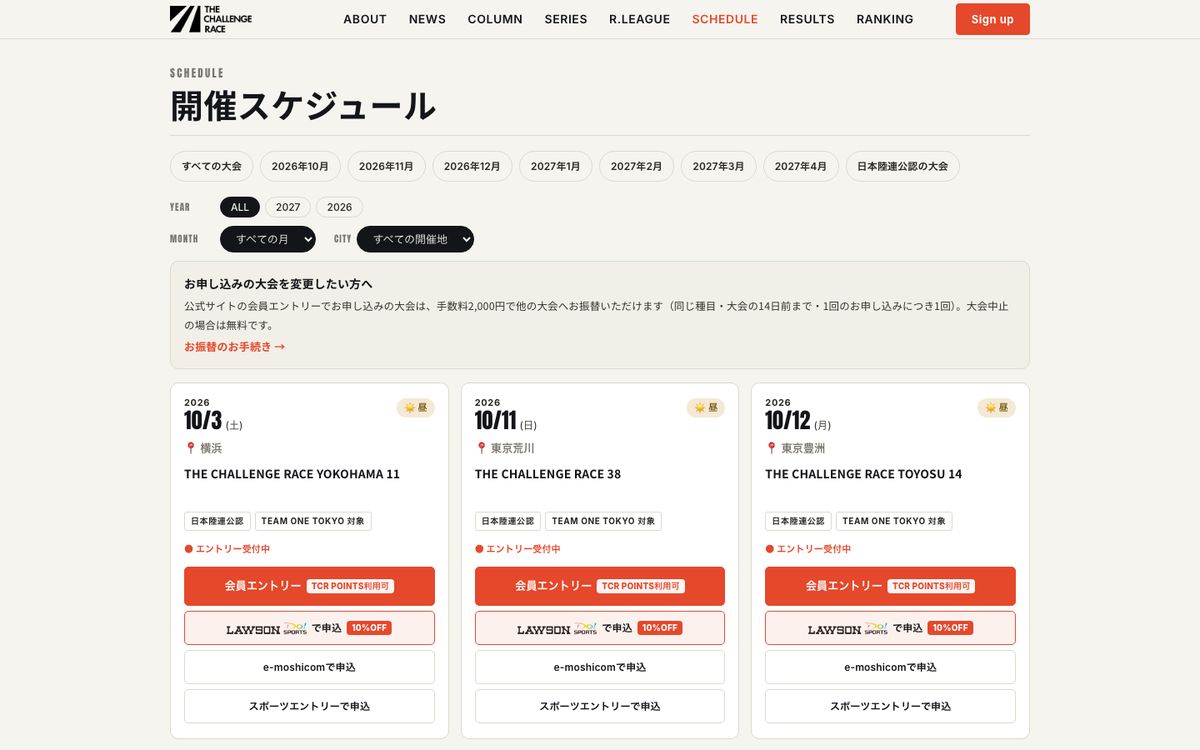Click 日本陸連公認 tag on the TOYOSU 14 card
1200x750 pixels.
pyautogui.click(x=798, y=521)
